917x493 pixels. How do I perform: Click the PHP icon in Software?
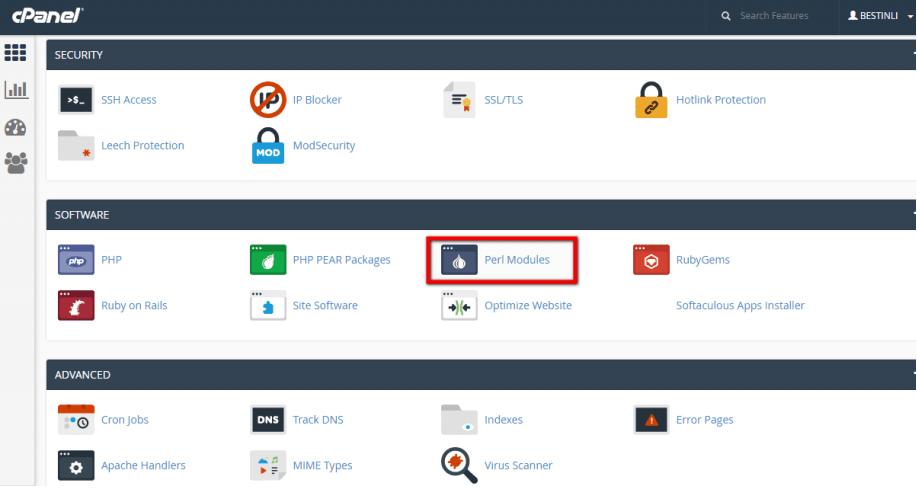click(x=76, y=260)
